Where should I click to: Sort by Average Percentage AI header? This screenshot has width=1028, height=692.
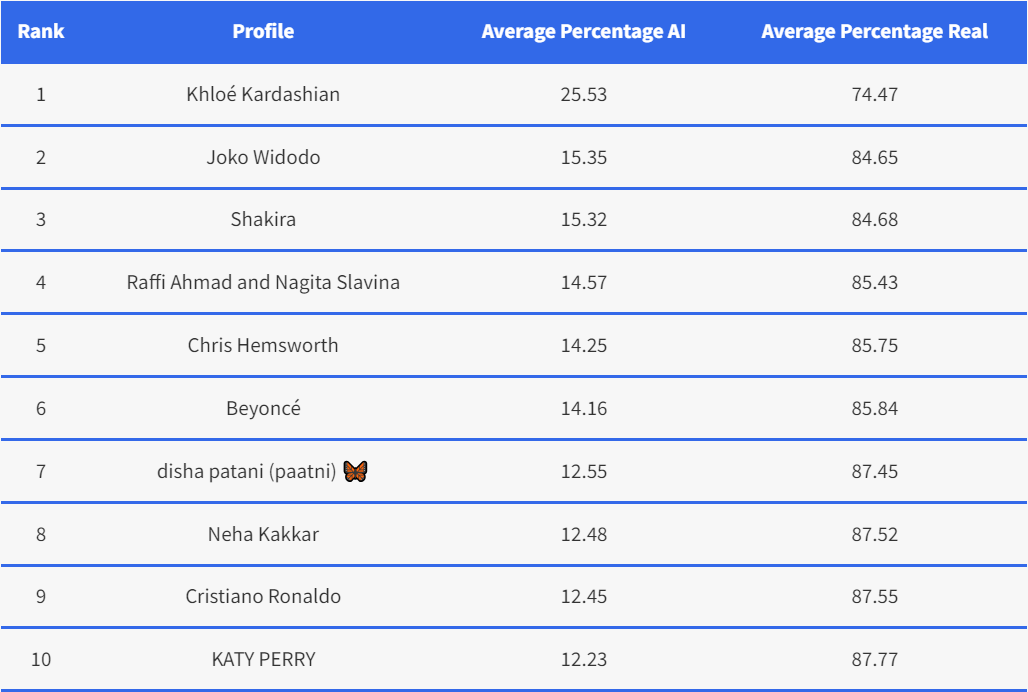click(x=583, y=31)
